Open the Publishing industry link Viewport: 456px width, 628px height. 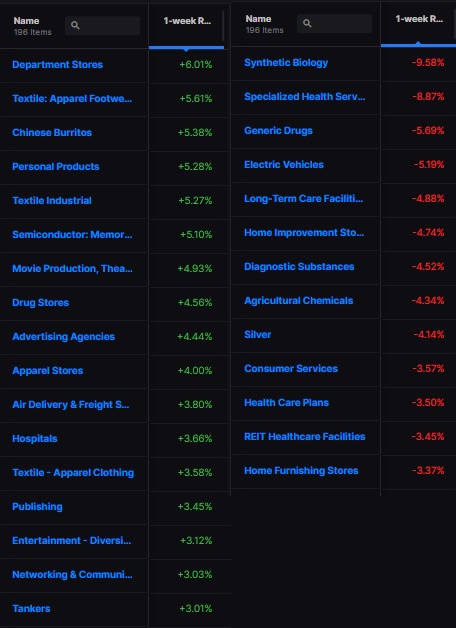37,507
